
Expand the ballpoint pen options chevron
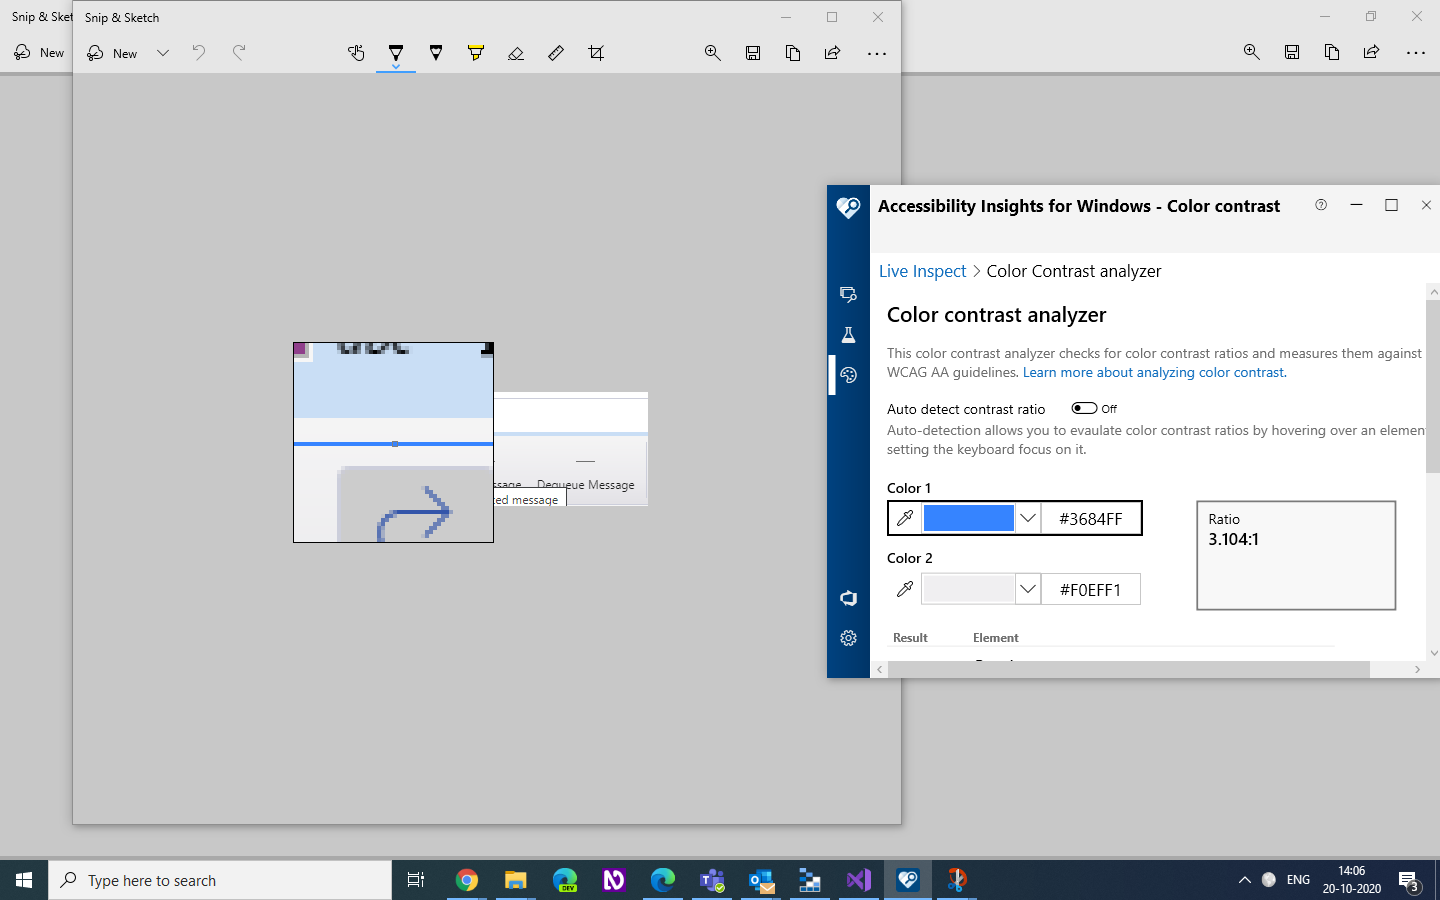tap(396, 67)
